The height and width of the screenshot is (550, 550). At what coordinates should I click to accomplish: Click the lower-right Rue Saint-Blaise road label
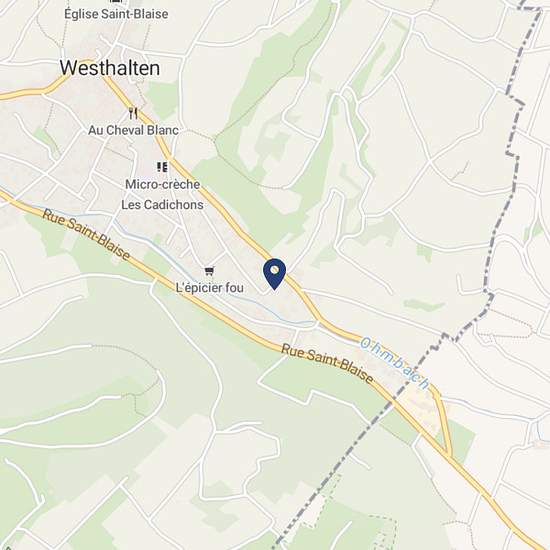[x=328, y=364]
